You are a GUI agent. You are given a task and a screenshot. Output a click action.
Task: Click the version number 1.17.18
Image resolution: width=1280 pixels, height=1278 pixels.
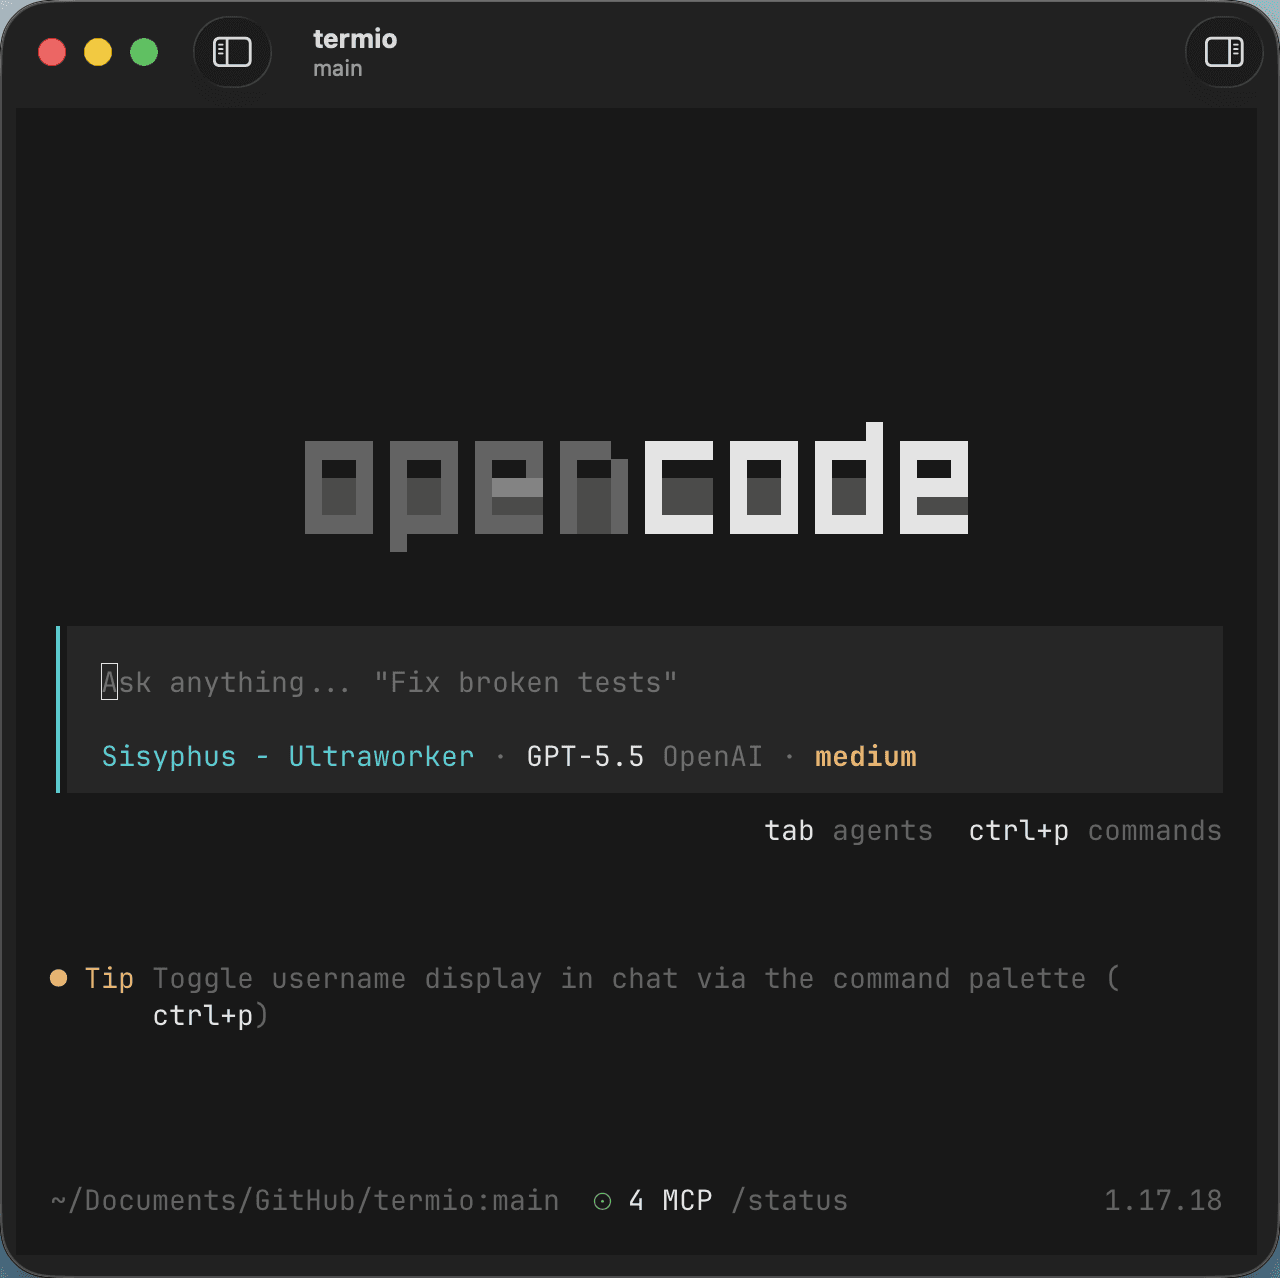tap(1163, 1201)
